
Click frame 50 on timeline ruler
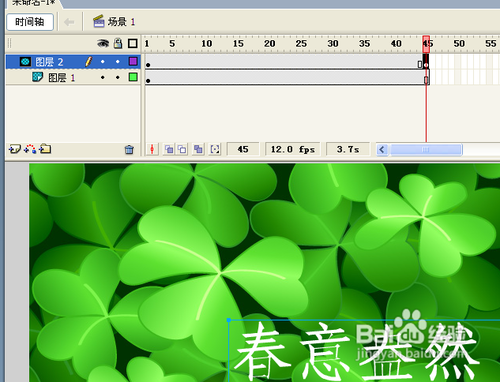(x=459, y=43)
